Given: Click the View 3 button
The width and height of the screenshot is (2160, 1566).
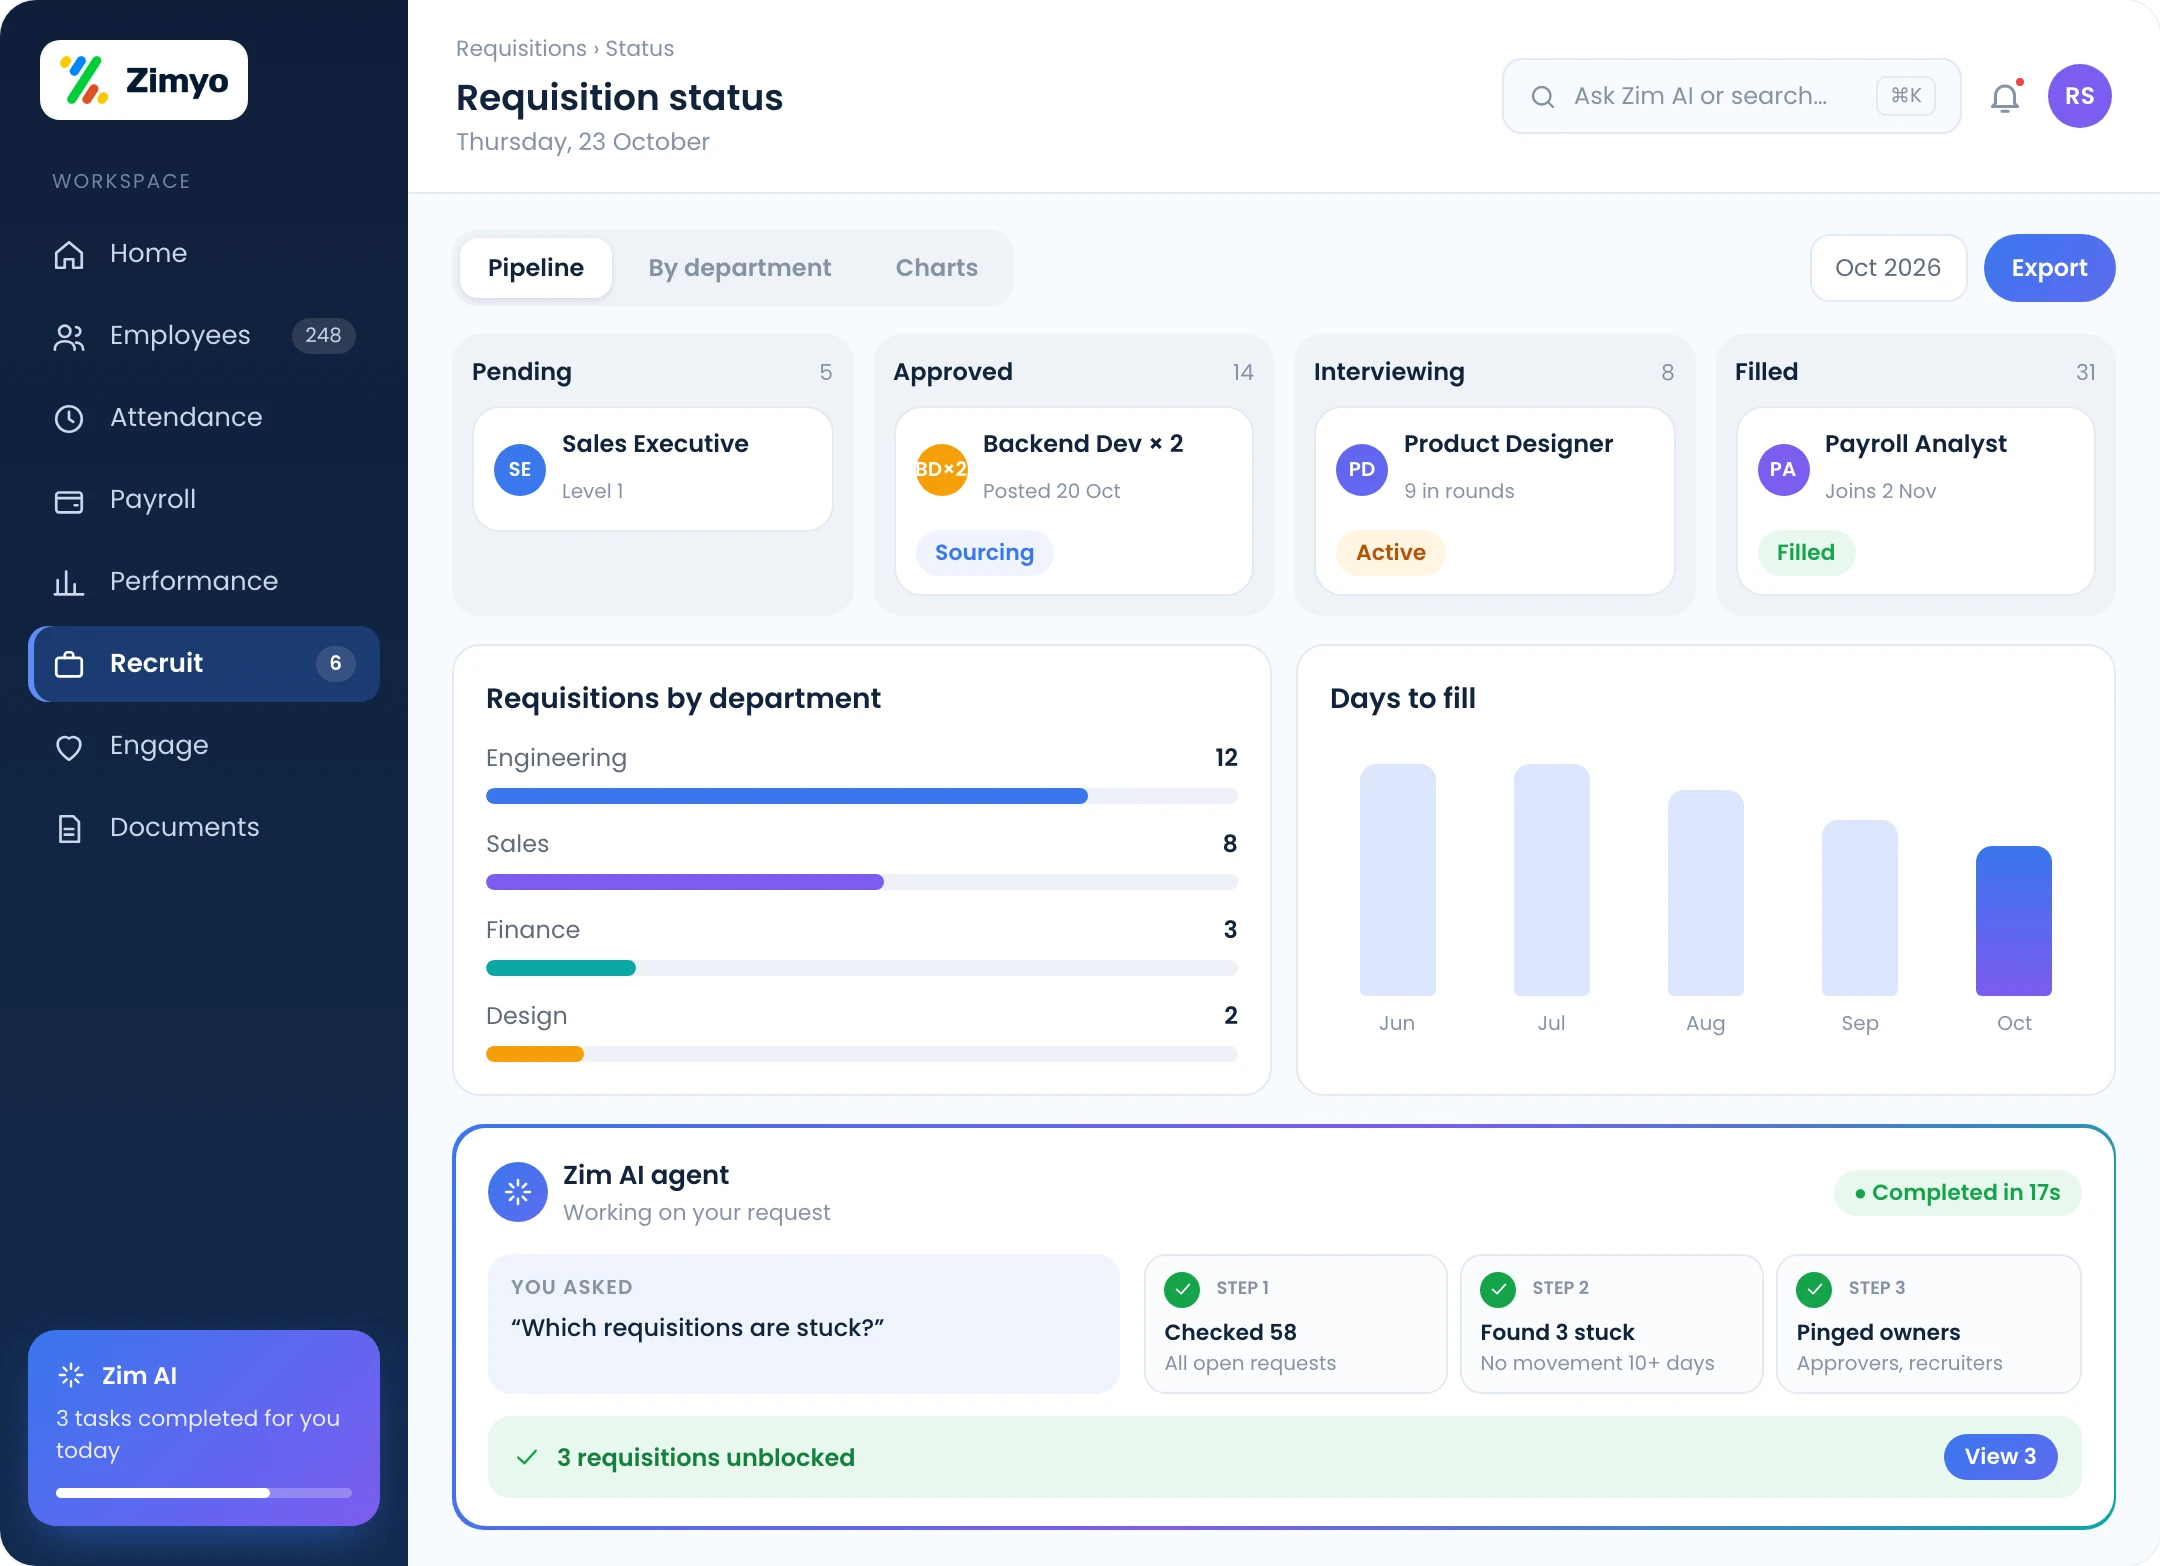Looking at the screenshot, I should (2000, 1457).
